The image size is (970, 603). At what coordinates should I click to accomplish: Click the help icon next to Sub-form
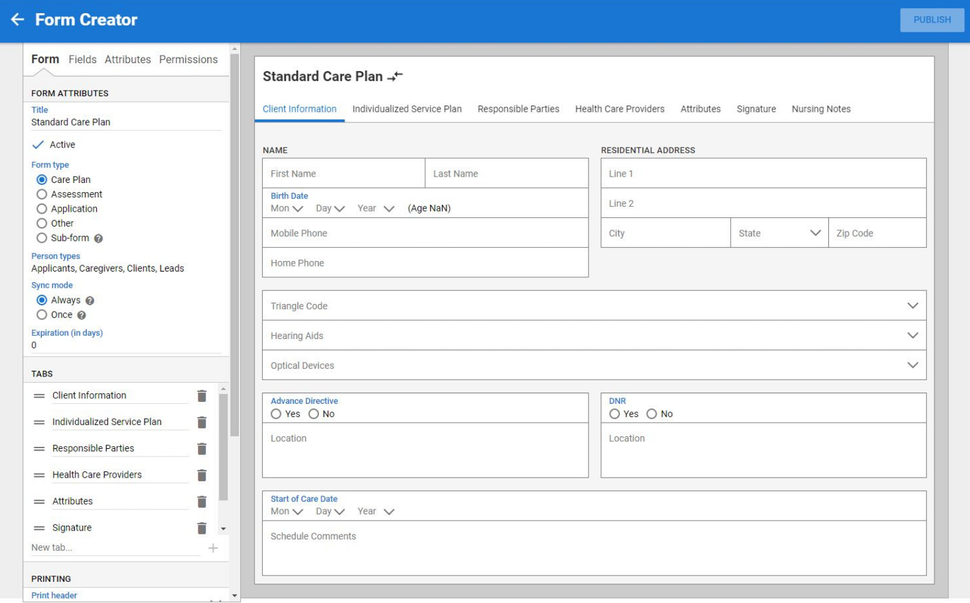98,239
